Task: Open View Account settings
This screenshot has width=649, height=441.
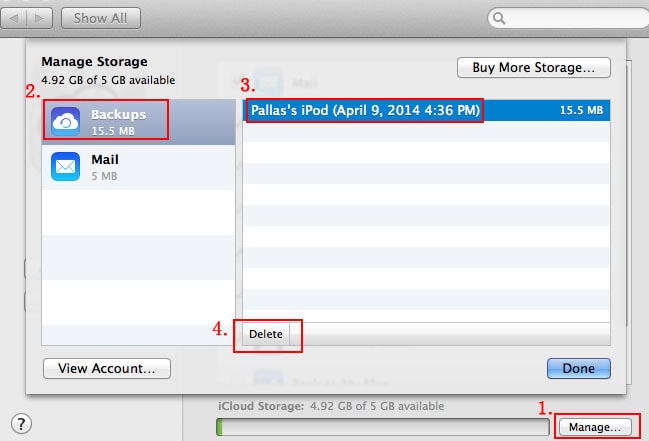Action: coord(107,368)
